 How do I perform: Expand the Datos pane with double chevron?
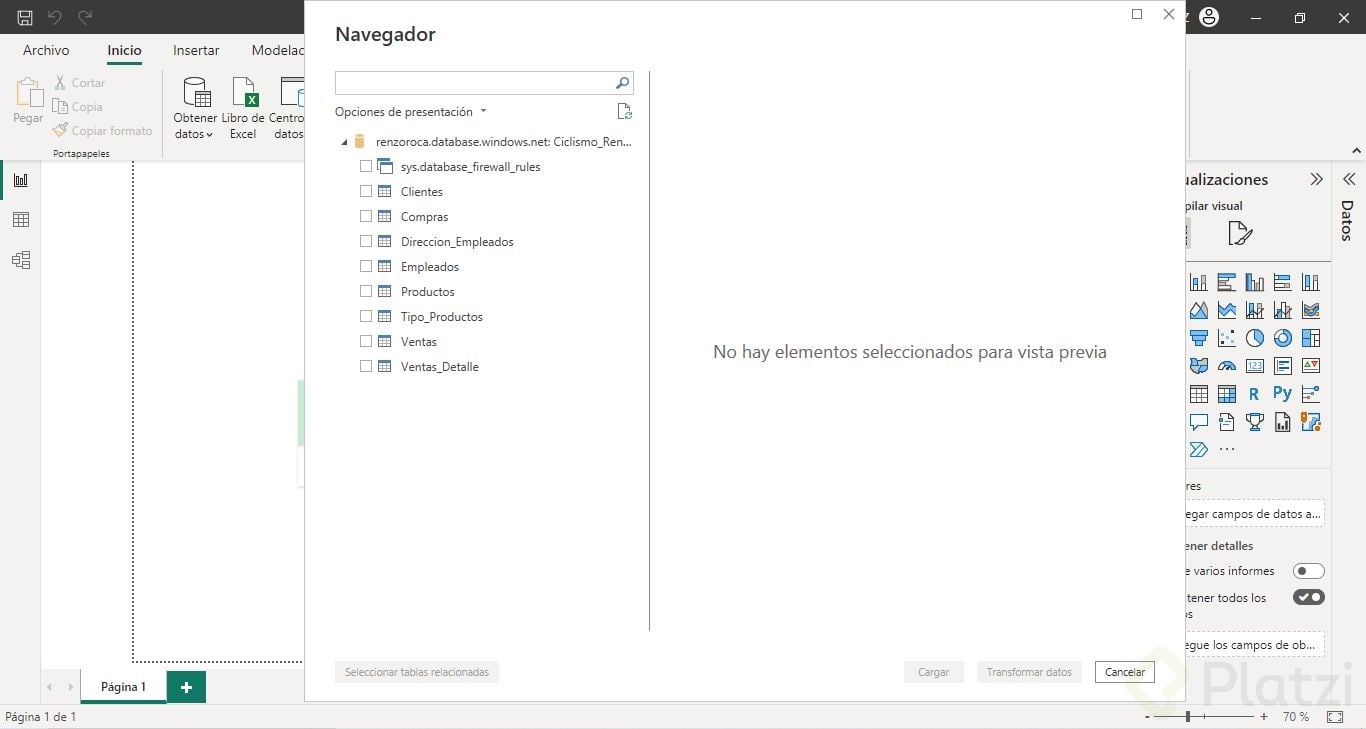click(1348, 179)
